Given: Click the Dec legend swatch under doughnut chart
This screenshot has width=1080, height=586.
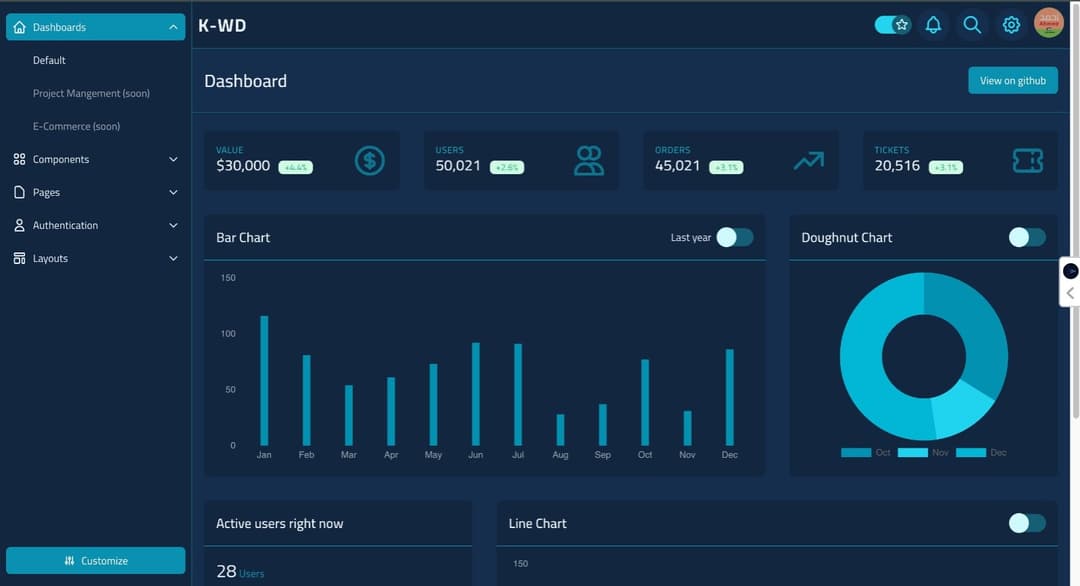Looking at the screenshot, I should coord(971,452).
